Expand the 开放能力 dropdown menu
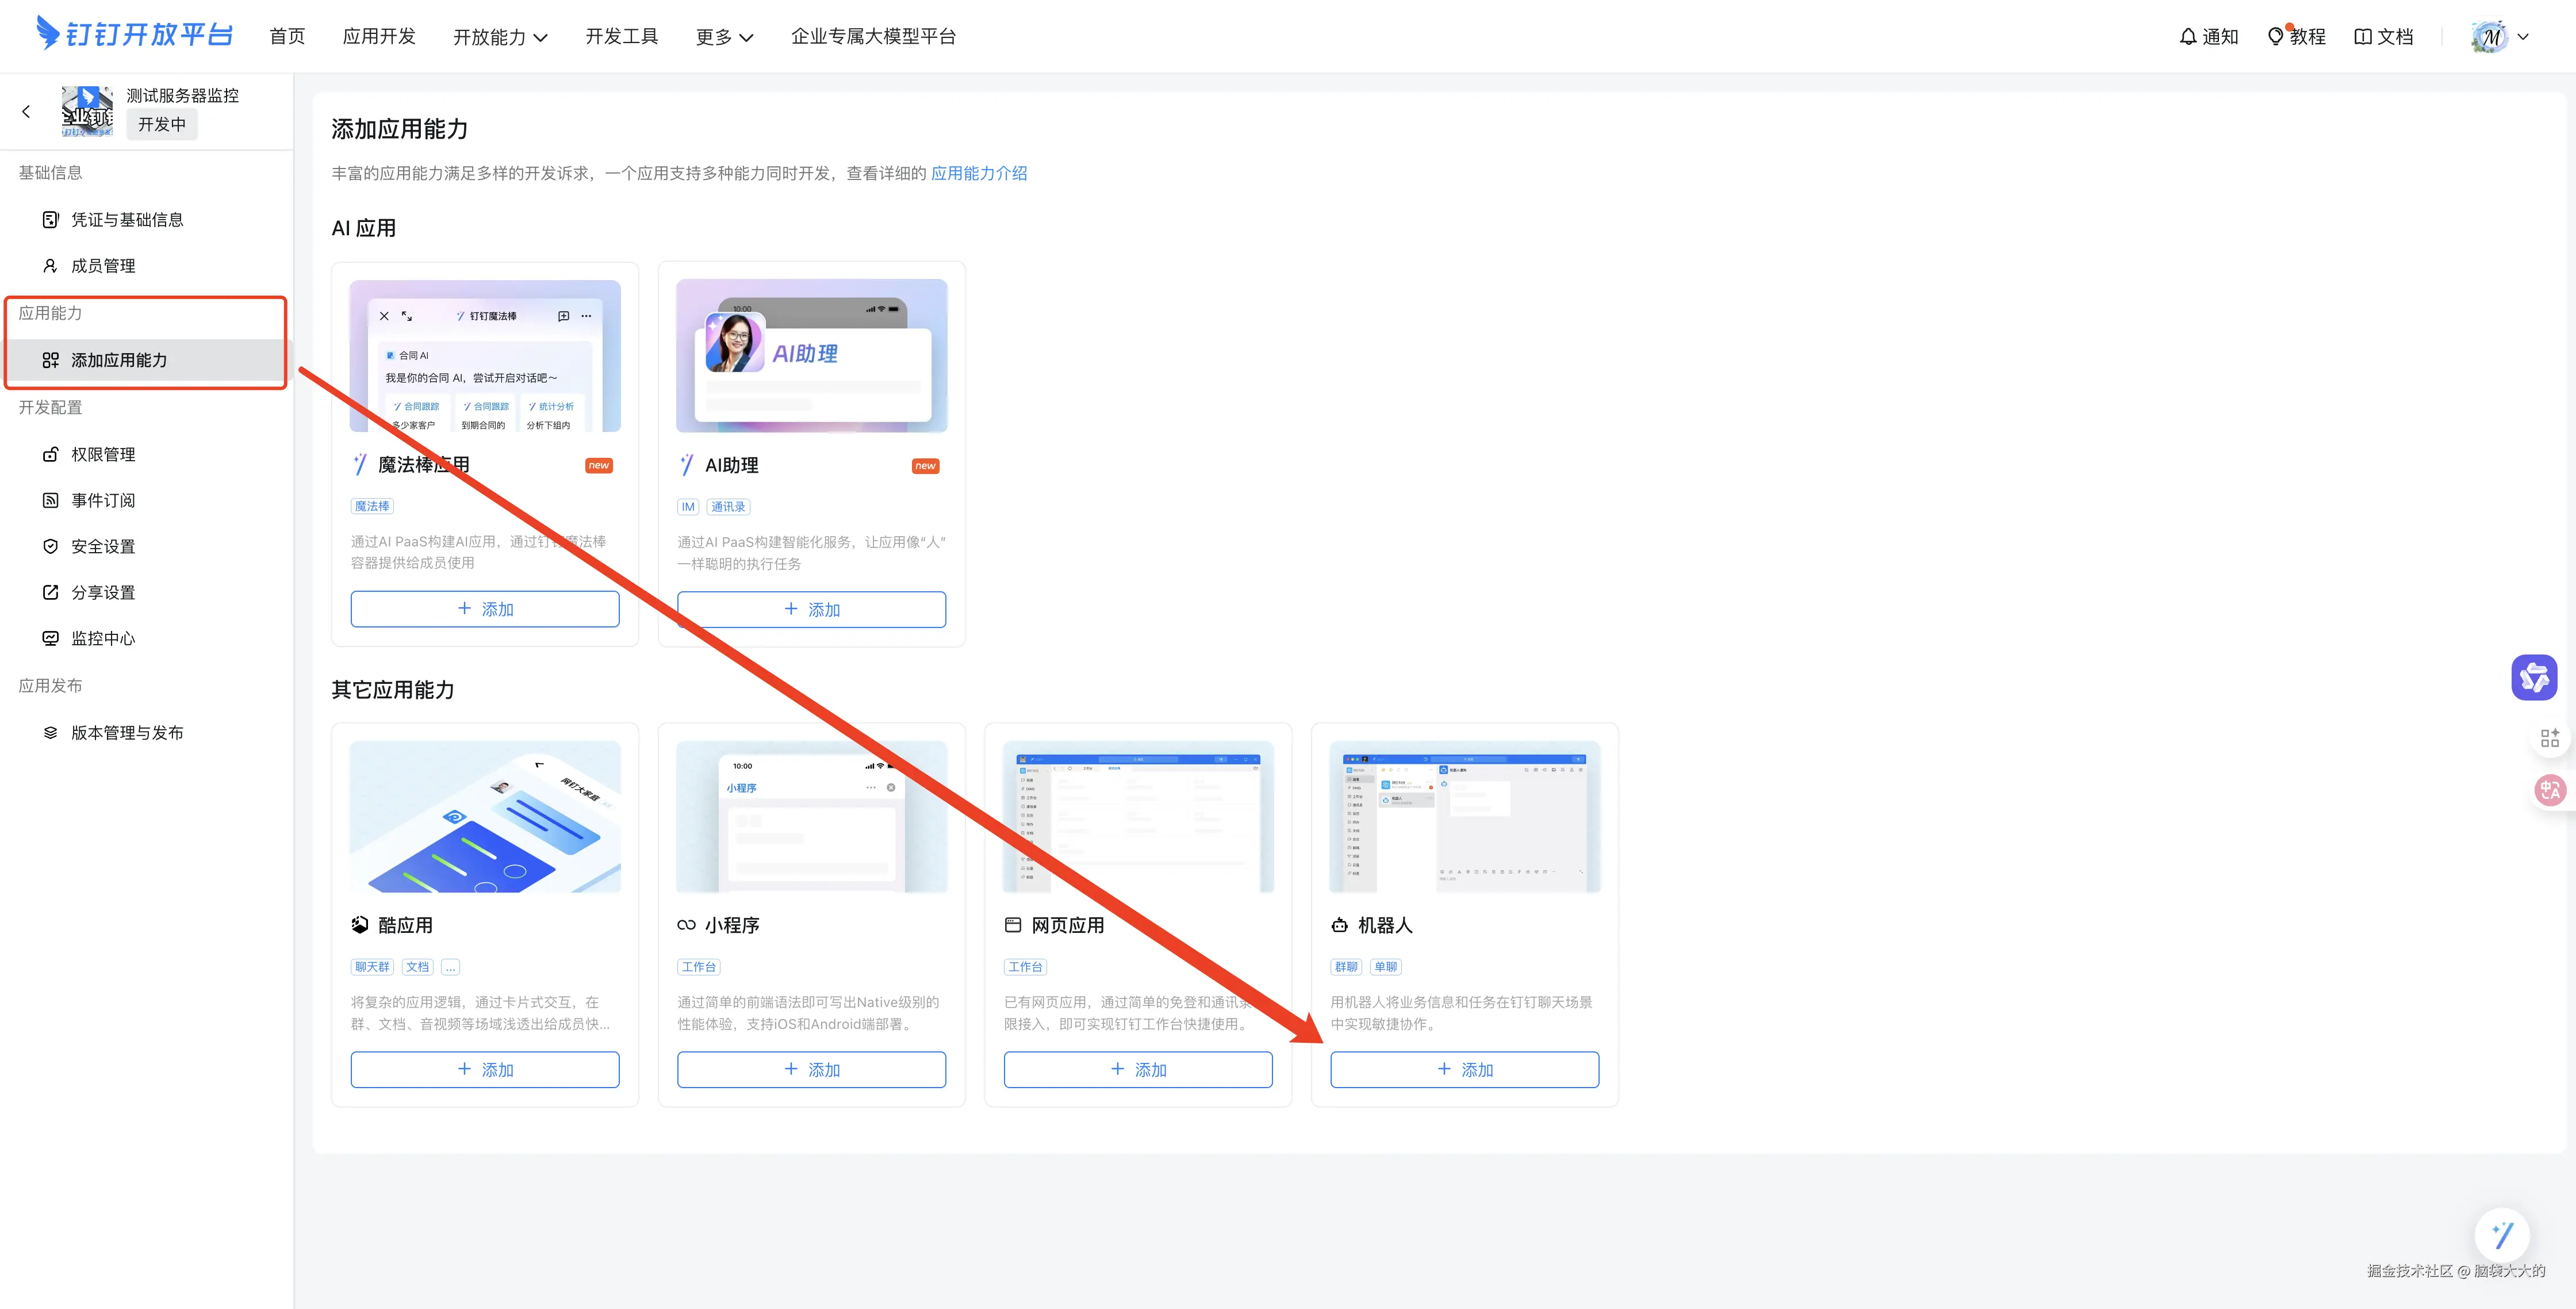 pos(500,37)
